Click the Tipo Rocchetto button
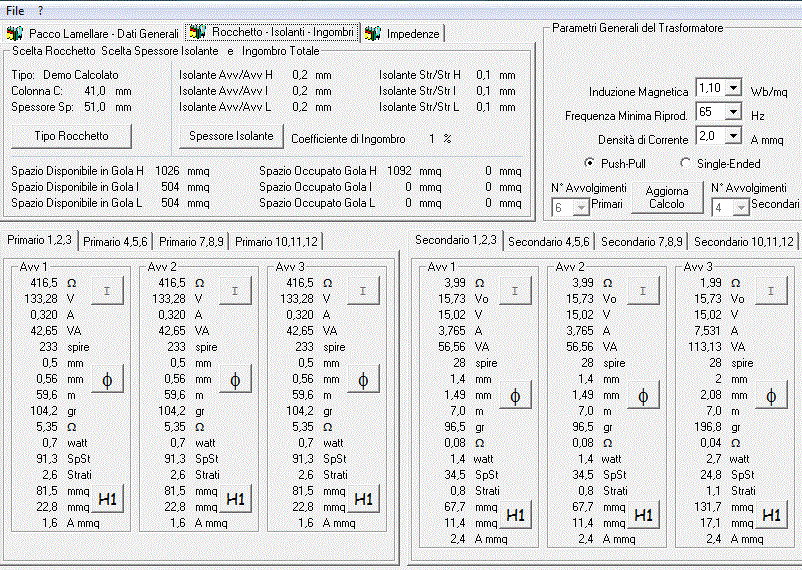The width and height of the screenshot is (802, 570). pos(71,136)
